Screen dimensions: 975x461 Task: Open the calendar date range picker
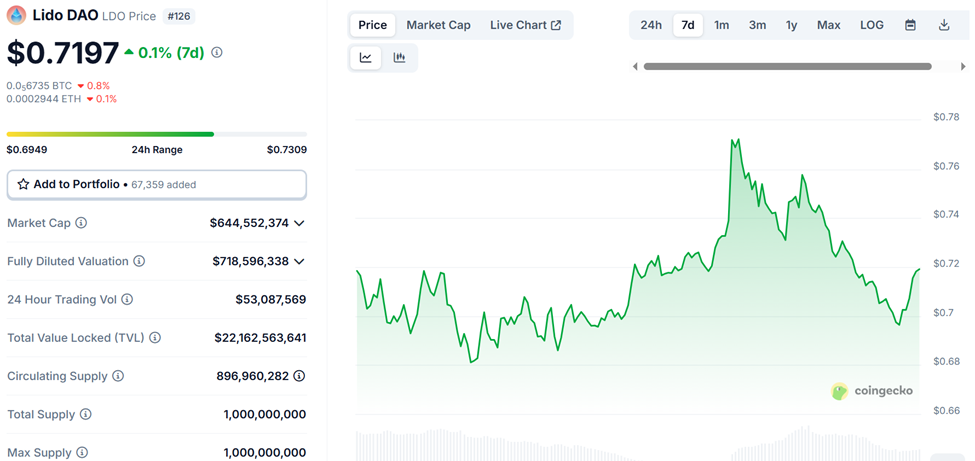910,25
